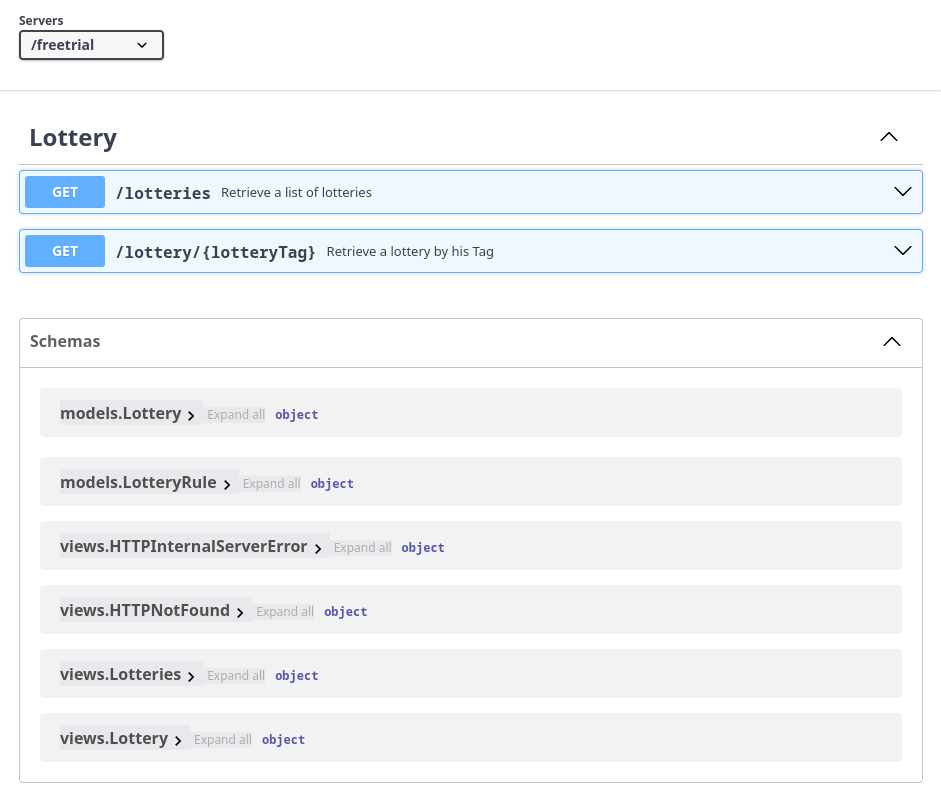Click 'object' type label of models.LotteryRule
Screen dimensions: 941x799
coord(332,484)
